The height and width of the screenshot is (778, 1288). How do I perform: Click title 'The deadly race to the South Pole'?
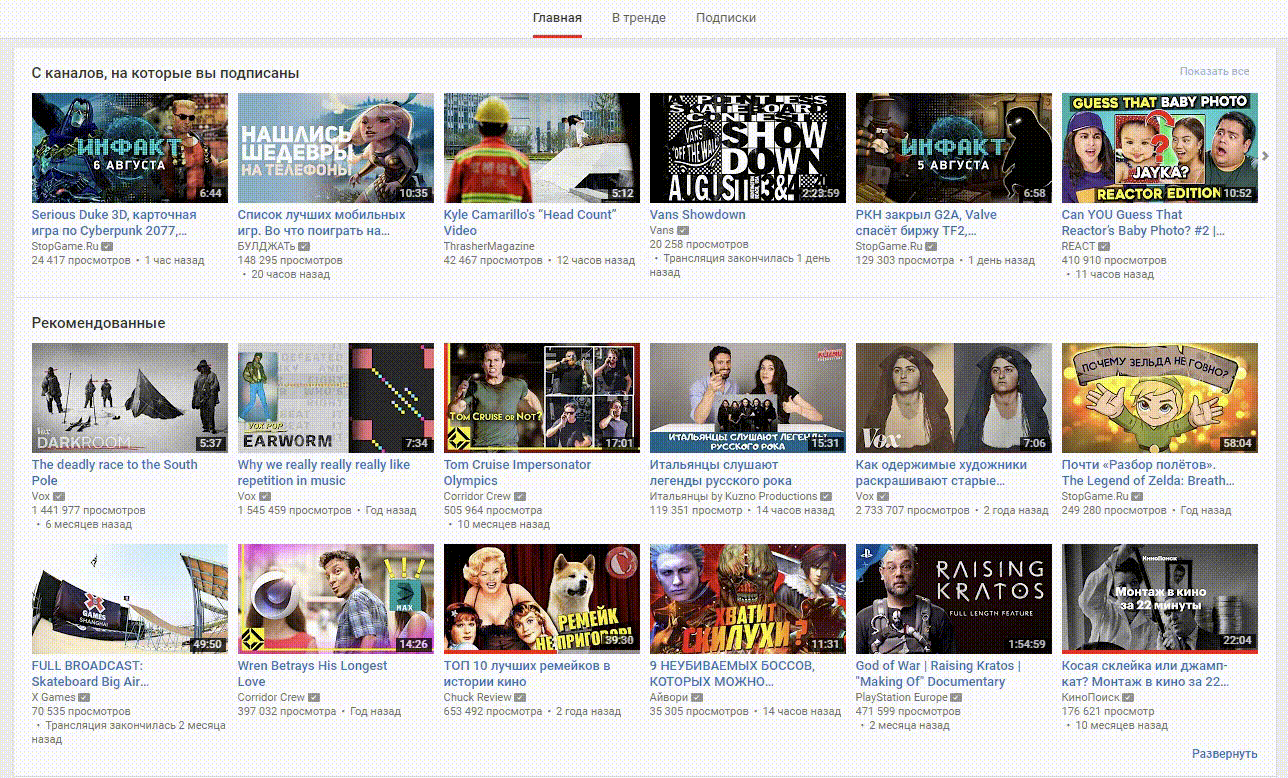[x=115, y=473]
